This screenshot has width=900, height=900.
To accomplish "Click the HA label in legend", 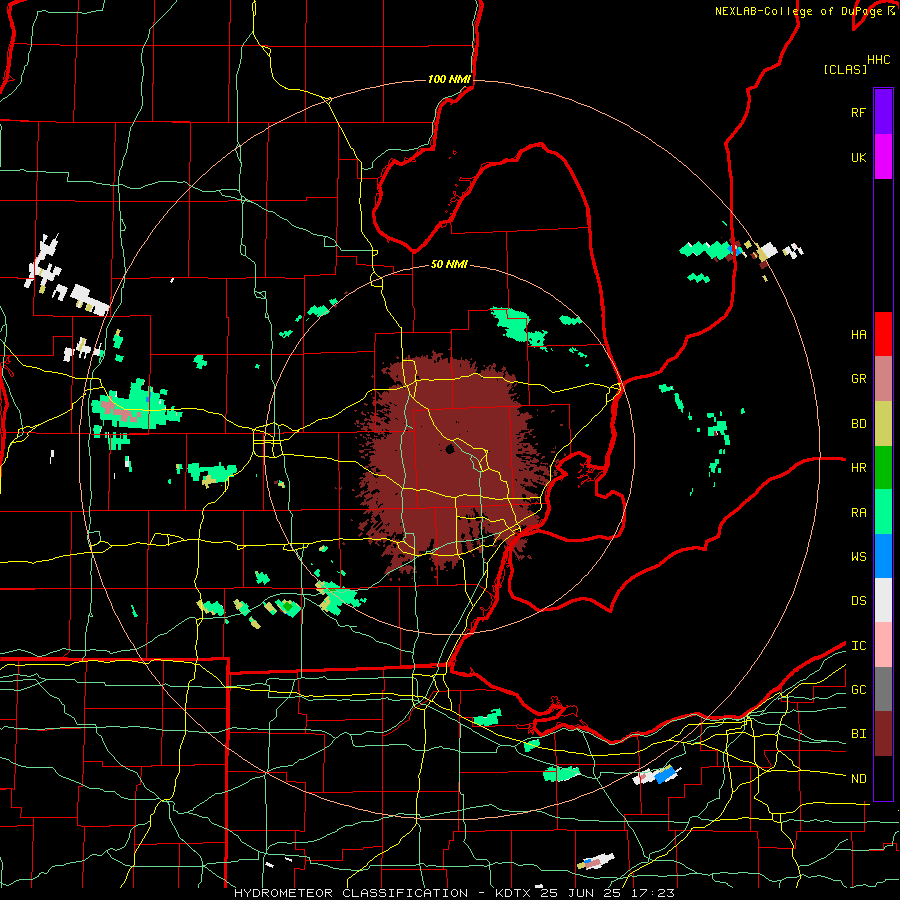I will click(x=858, y=335).
